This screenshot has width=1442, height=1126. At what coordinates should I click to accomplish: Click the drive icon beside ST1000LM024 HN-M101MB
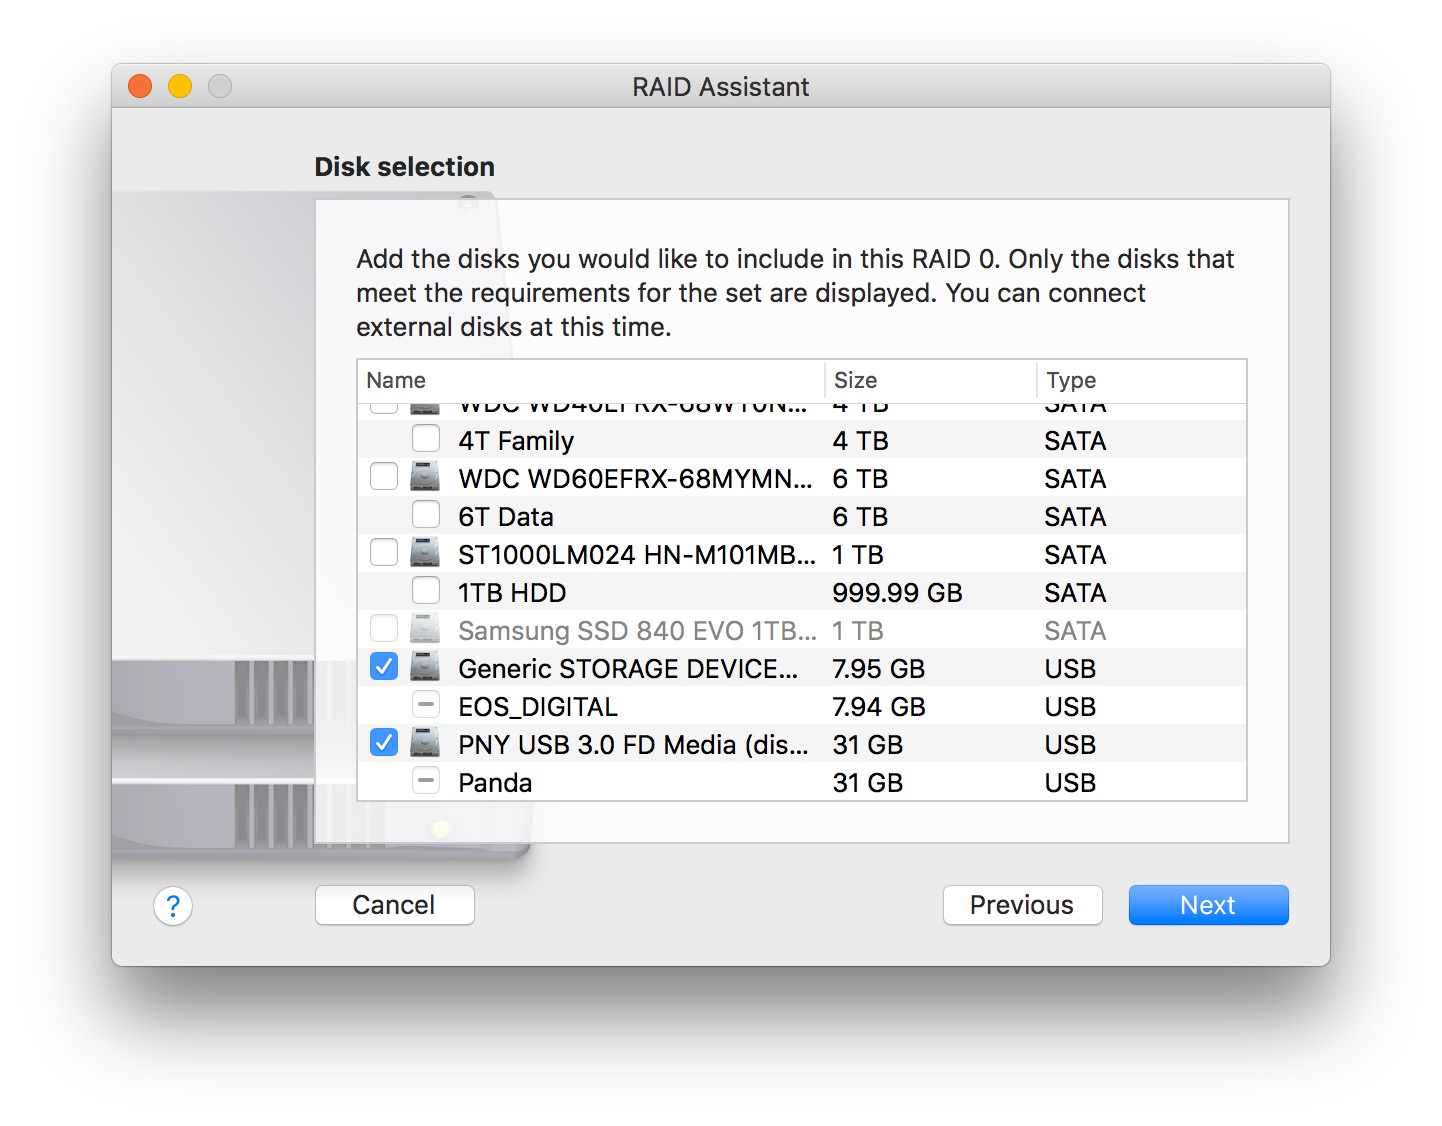pos(425,553)
